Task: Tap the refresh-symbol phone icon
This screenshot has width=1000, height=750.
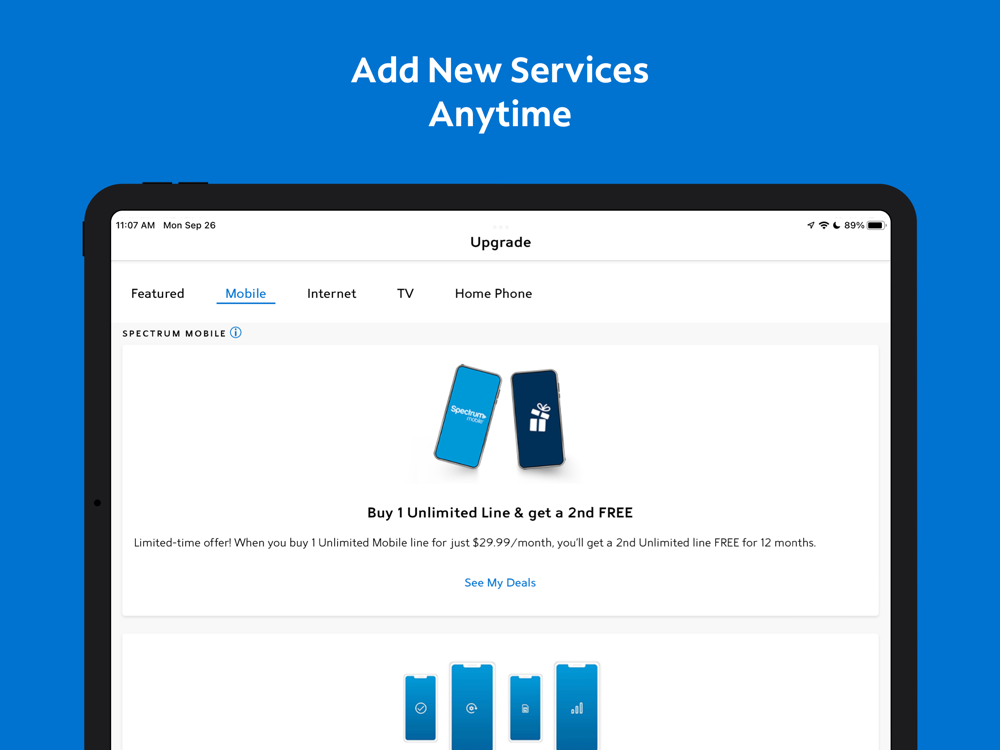Action: click(472, 707)
